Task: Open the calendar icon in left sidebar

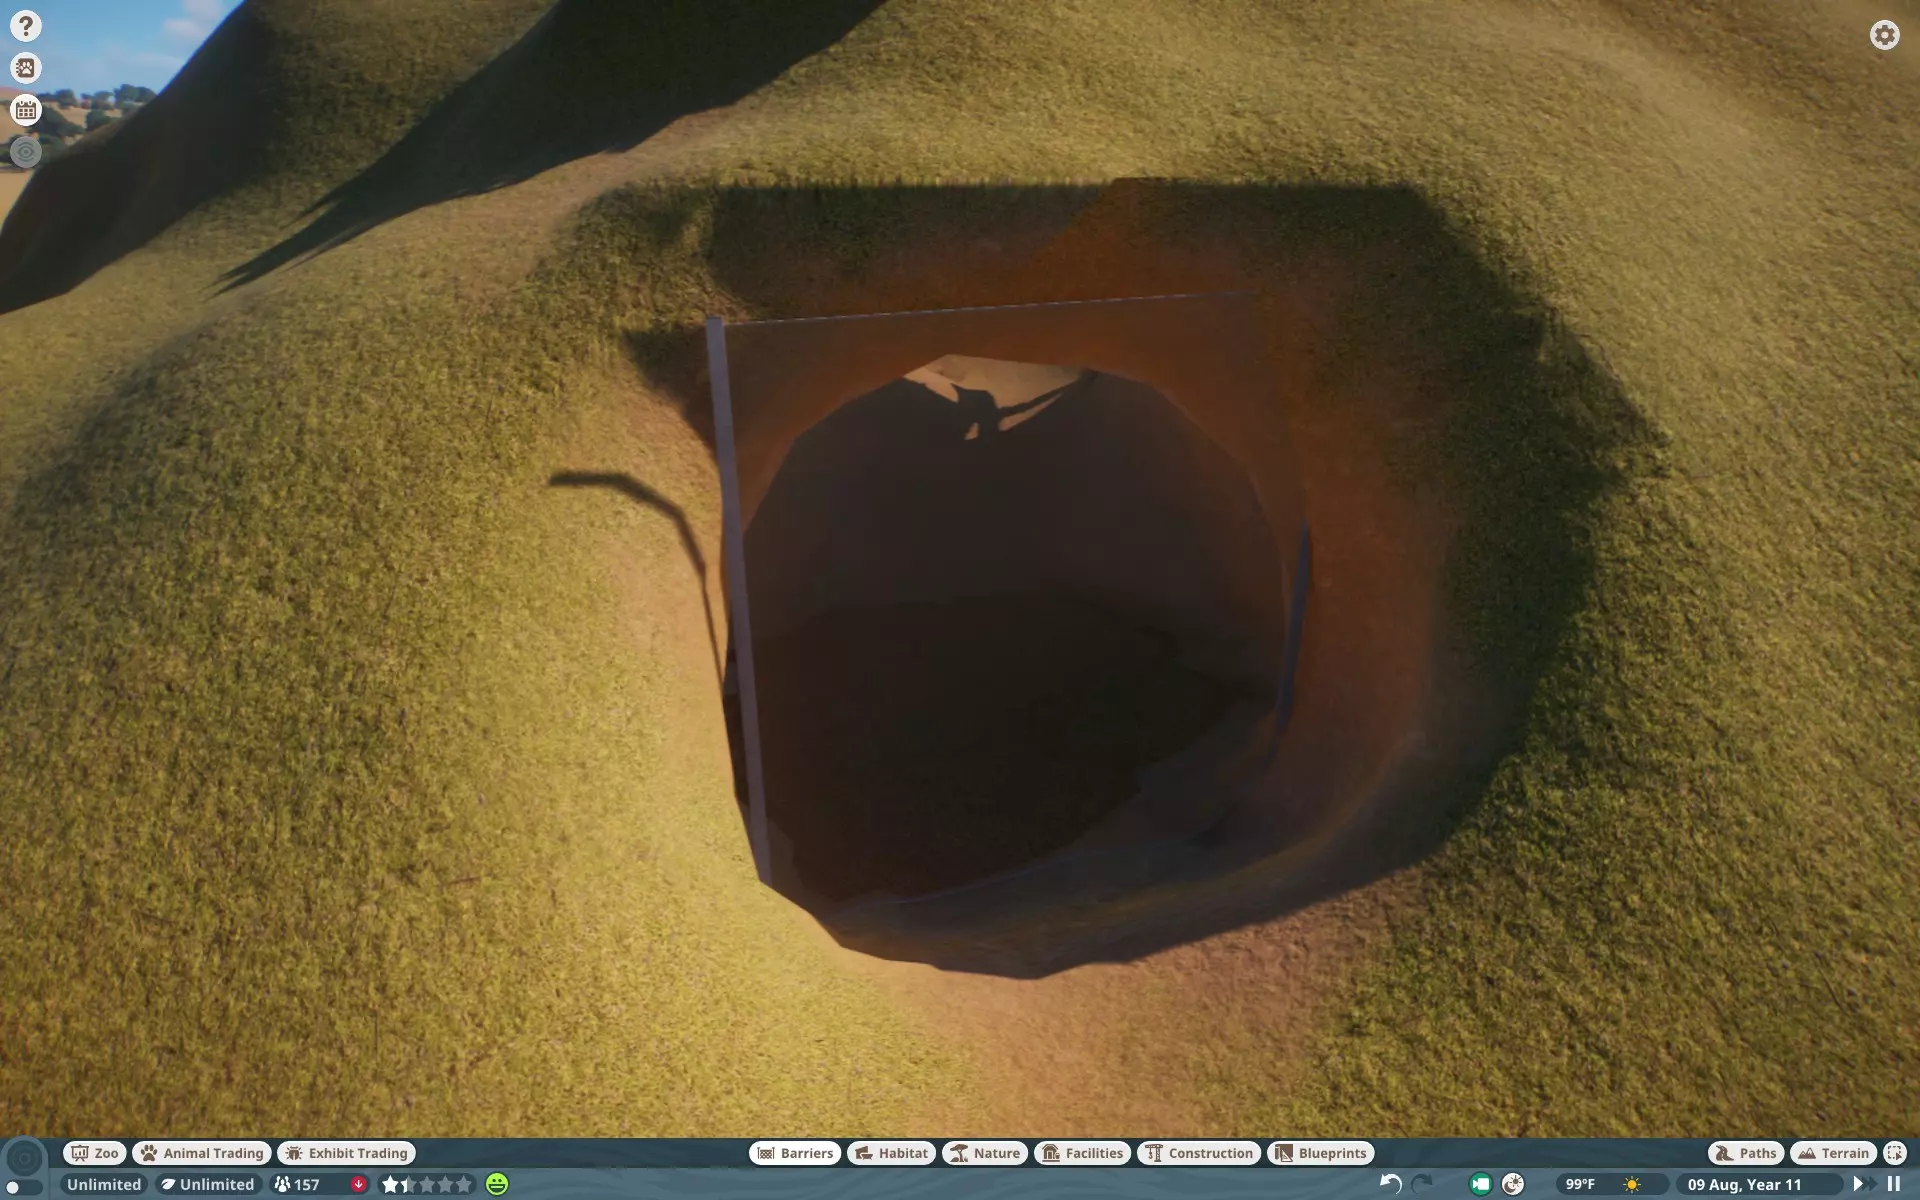Action: coord(26,110)
